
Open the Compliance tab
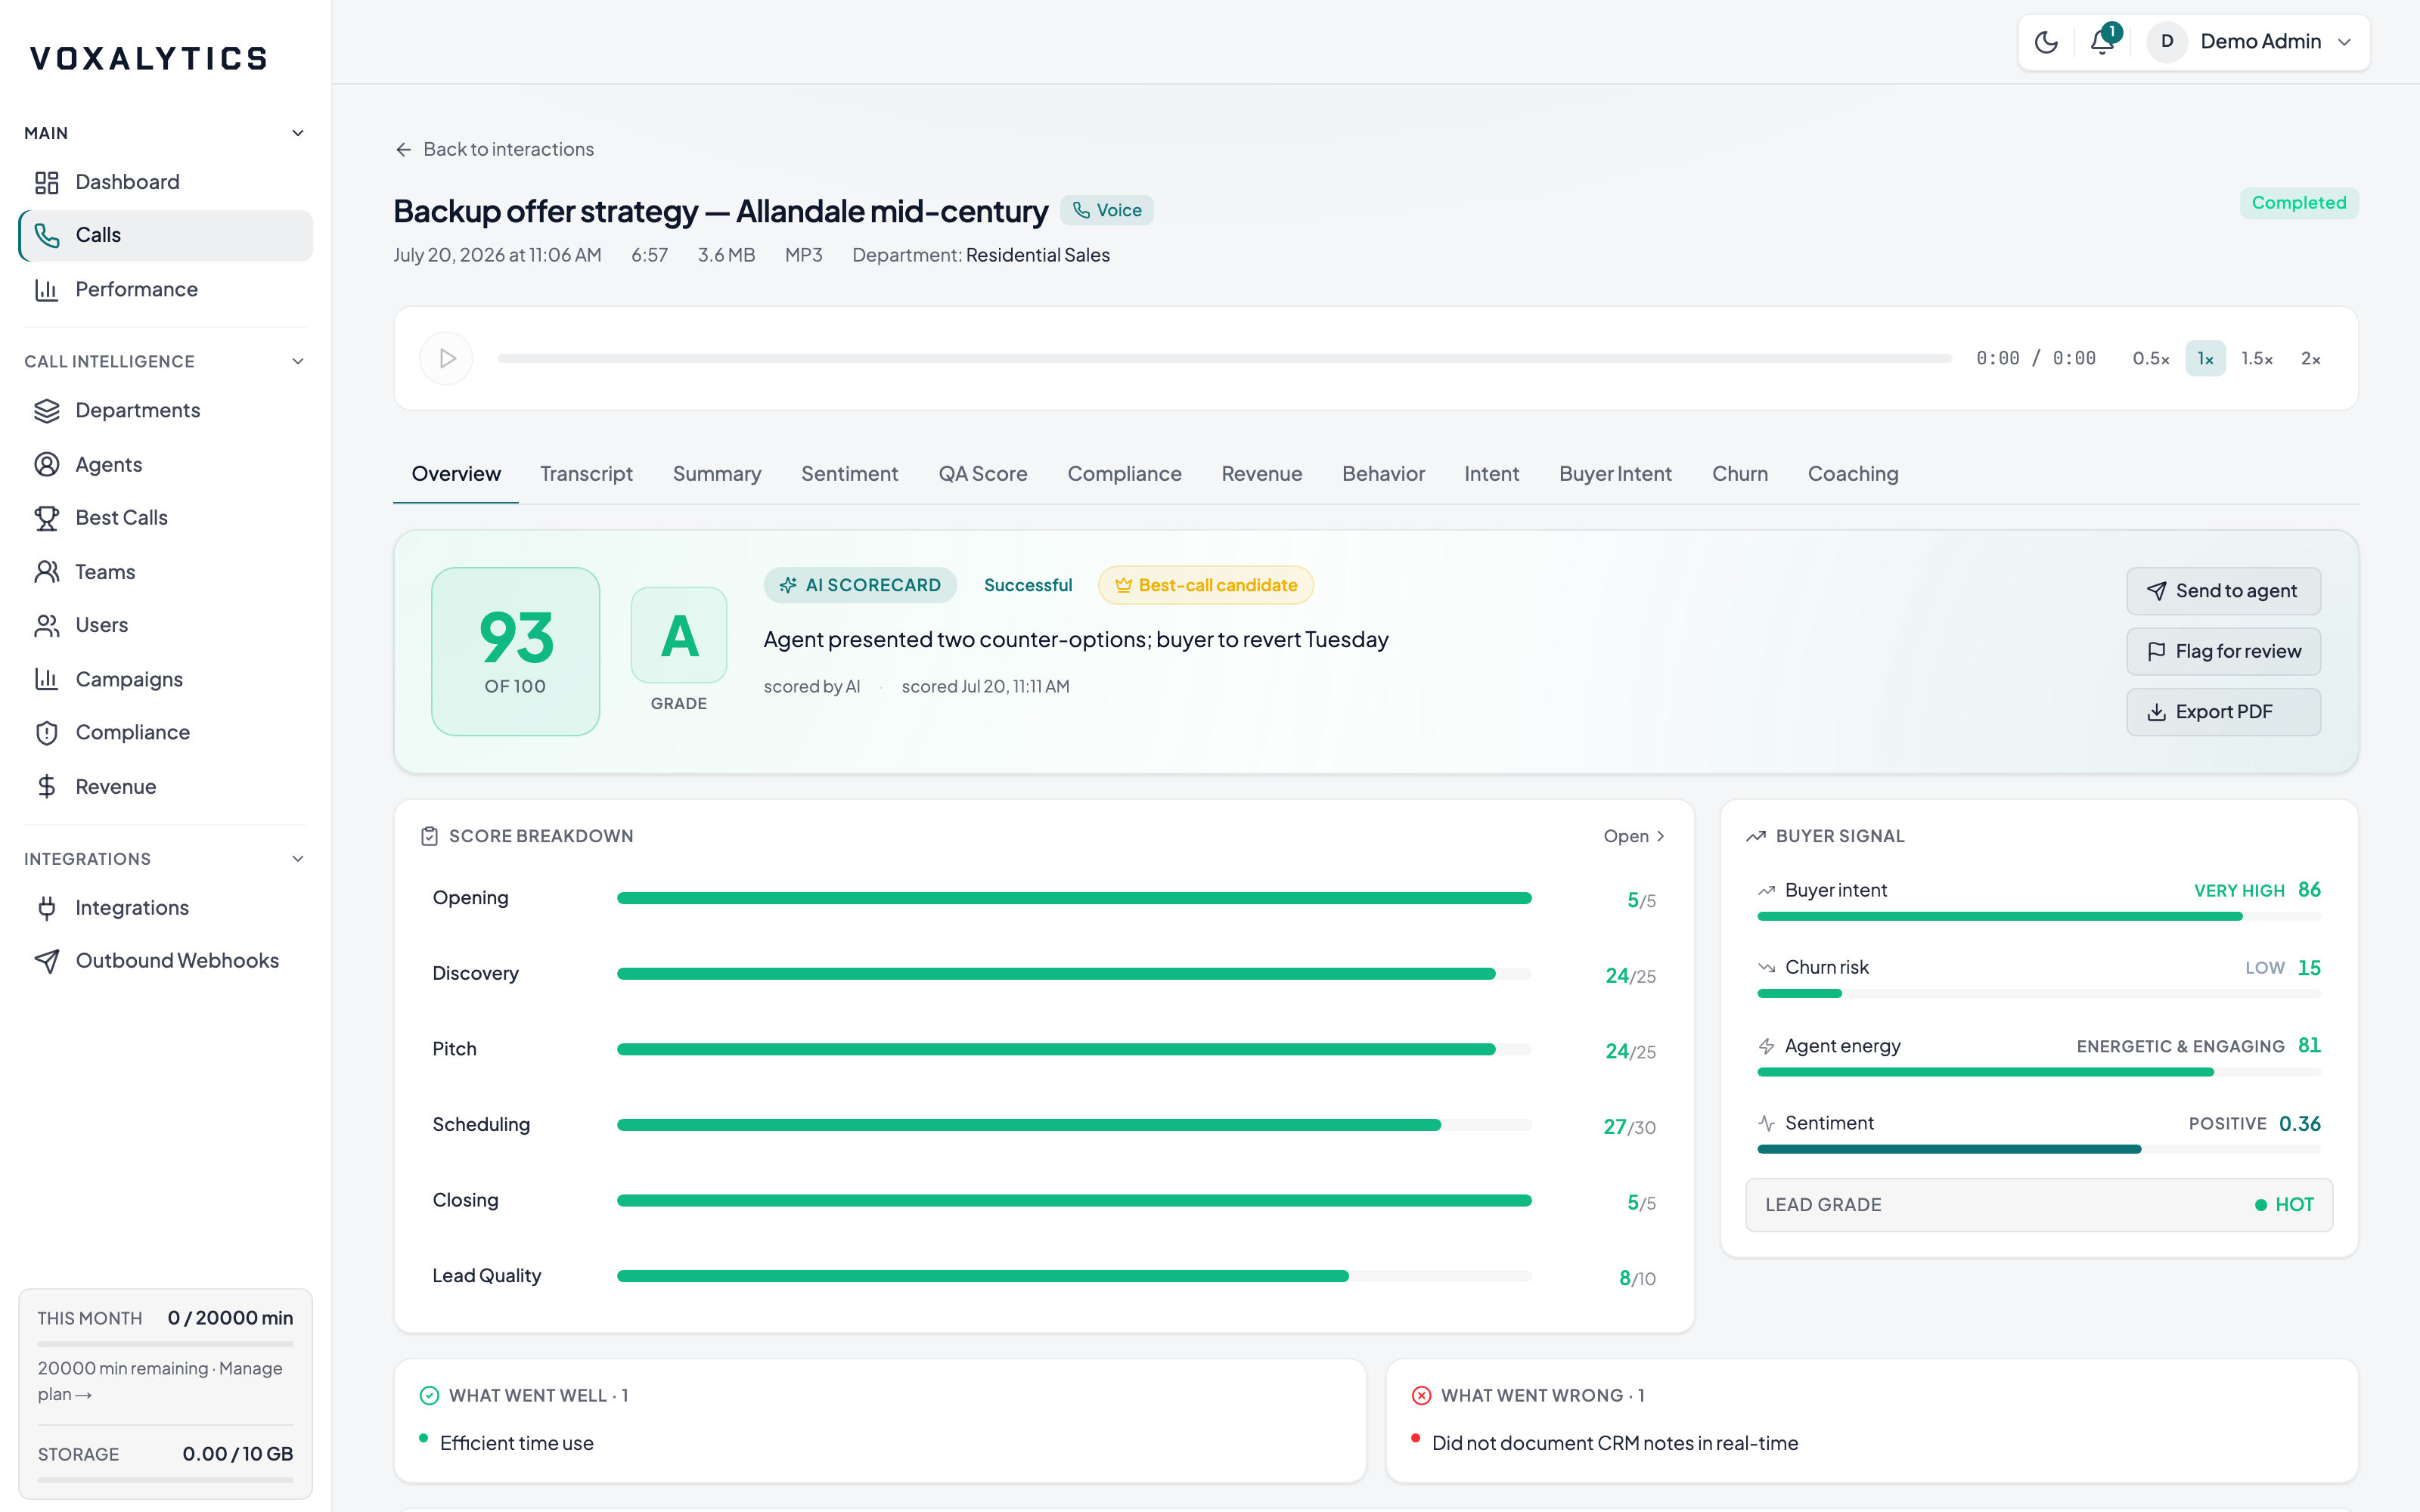(x=1124, y=474)
